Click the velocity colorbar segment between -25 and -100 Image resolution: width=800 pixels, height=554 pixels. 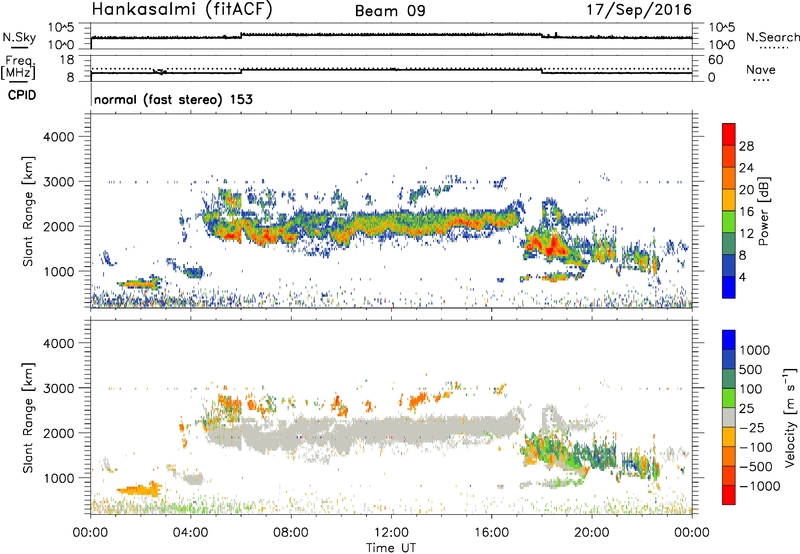coord(729,437)
